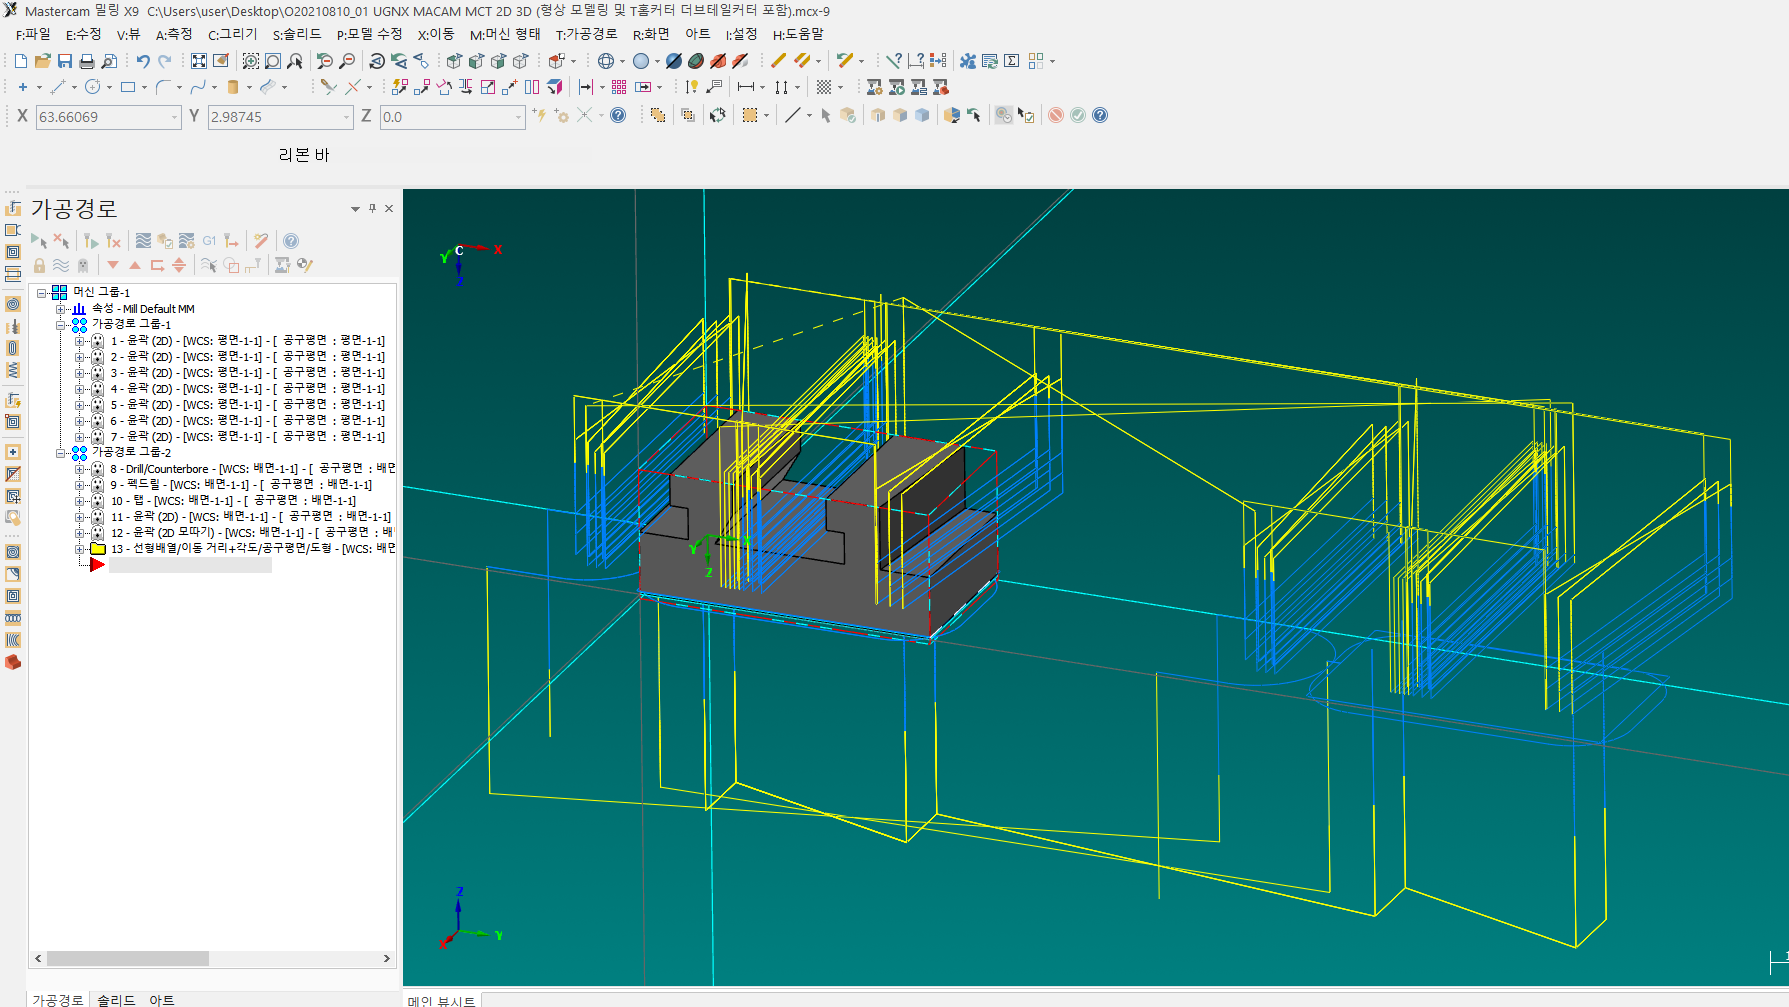The height and width of the screenshot is (1007, 1789).
Task: Select the 메인 뷰시트 viewsheet tab
Action: point(441,1001)
